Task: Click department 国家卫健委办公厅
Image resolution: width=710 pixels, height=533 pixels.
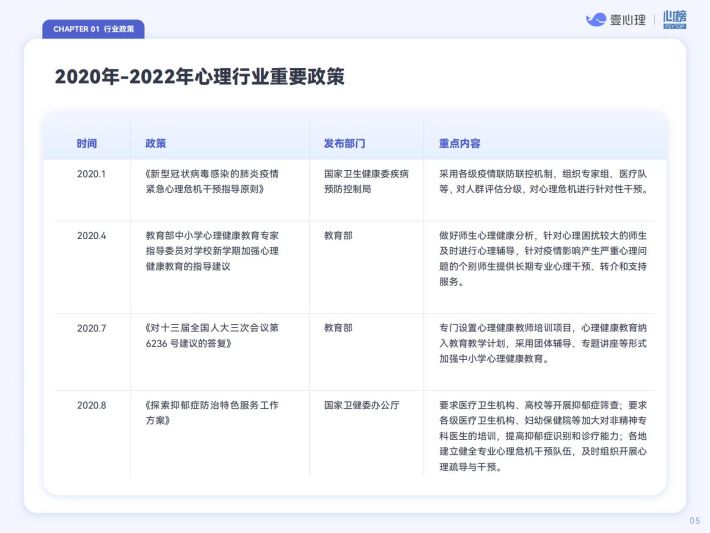Action: pos(362,405)
